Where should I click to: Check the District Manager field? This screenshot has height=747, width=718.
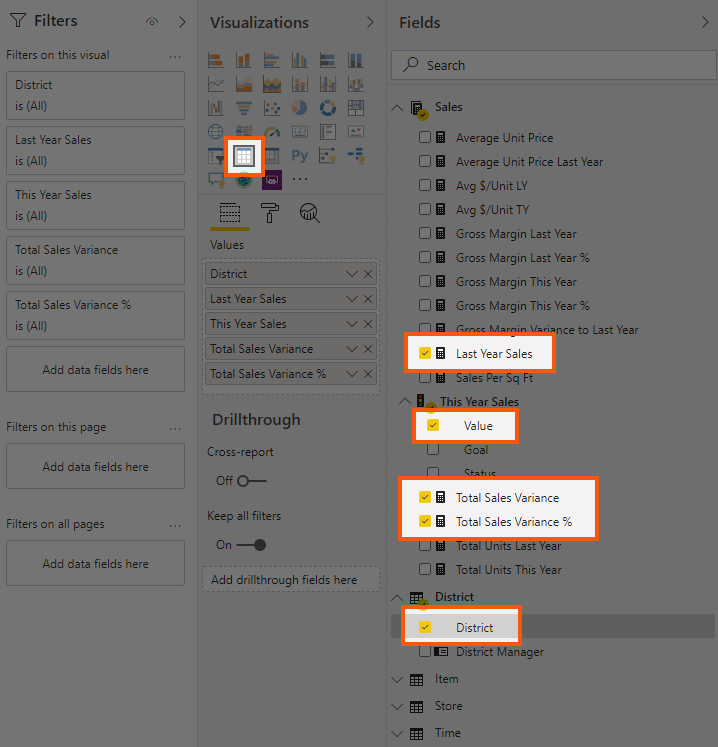pyautogui.click(x=425, y=652)
